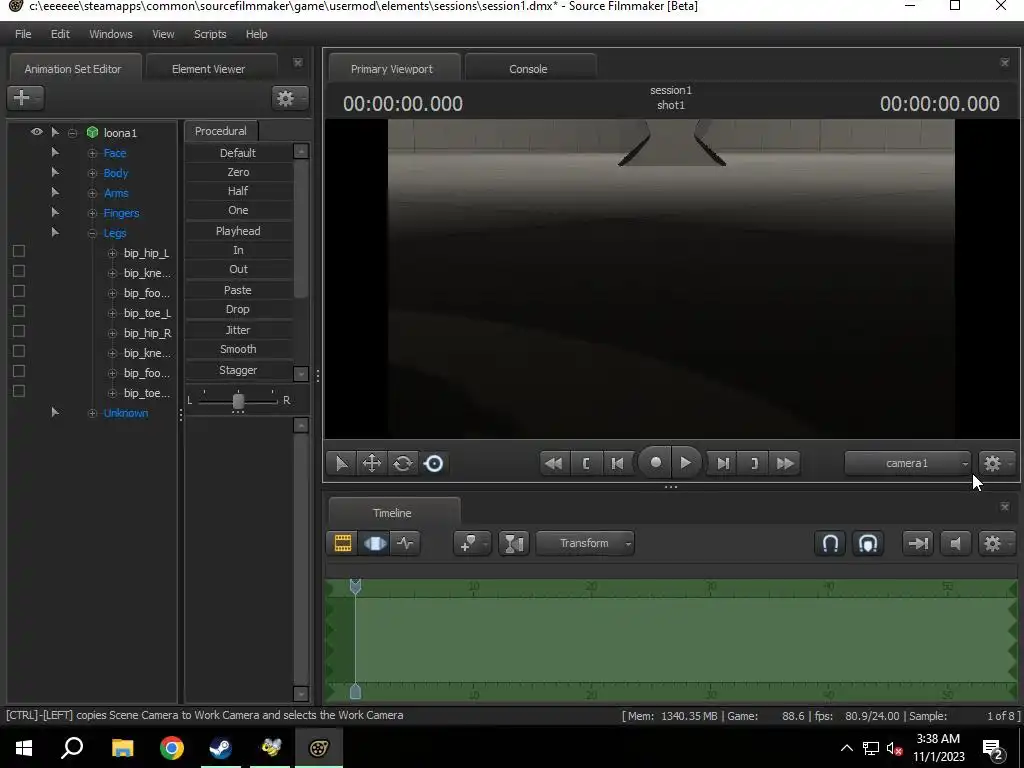
Task: Toggle the timeline audio speaker icon
Action: tap(955, 543)
